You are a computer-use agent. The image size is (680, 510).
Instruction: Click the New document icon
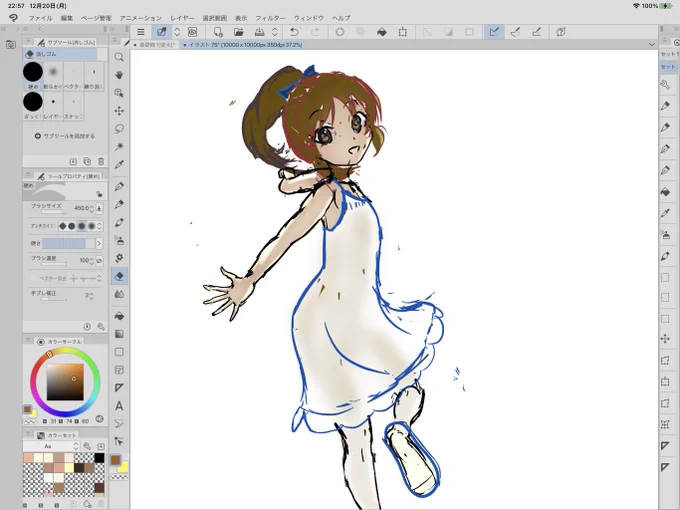(218, 32)
